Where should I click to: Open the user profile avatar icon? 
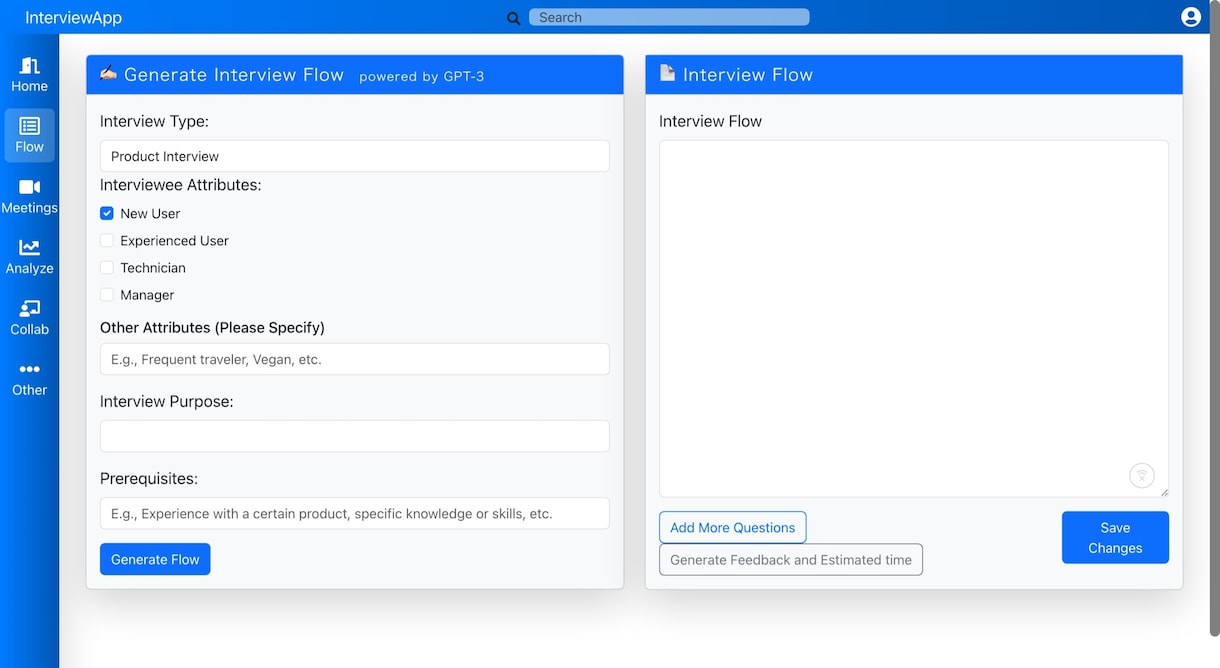click(1190, 17)
